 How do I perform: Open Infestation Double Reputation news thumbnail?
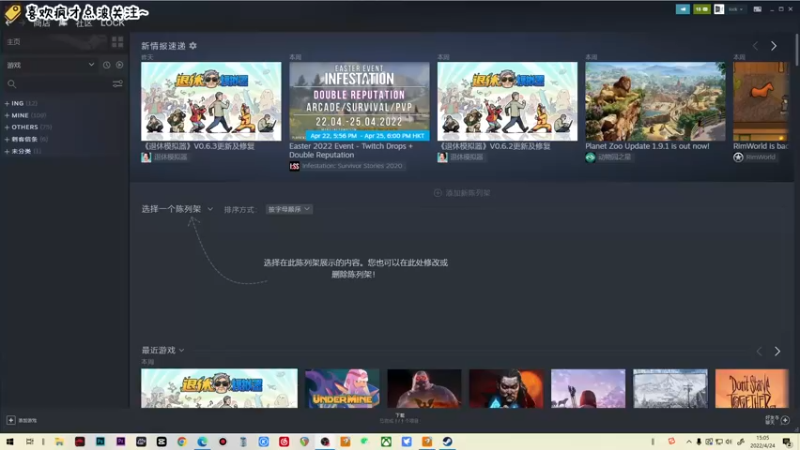coord(359,102)
